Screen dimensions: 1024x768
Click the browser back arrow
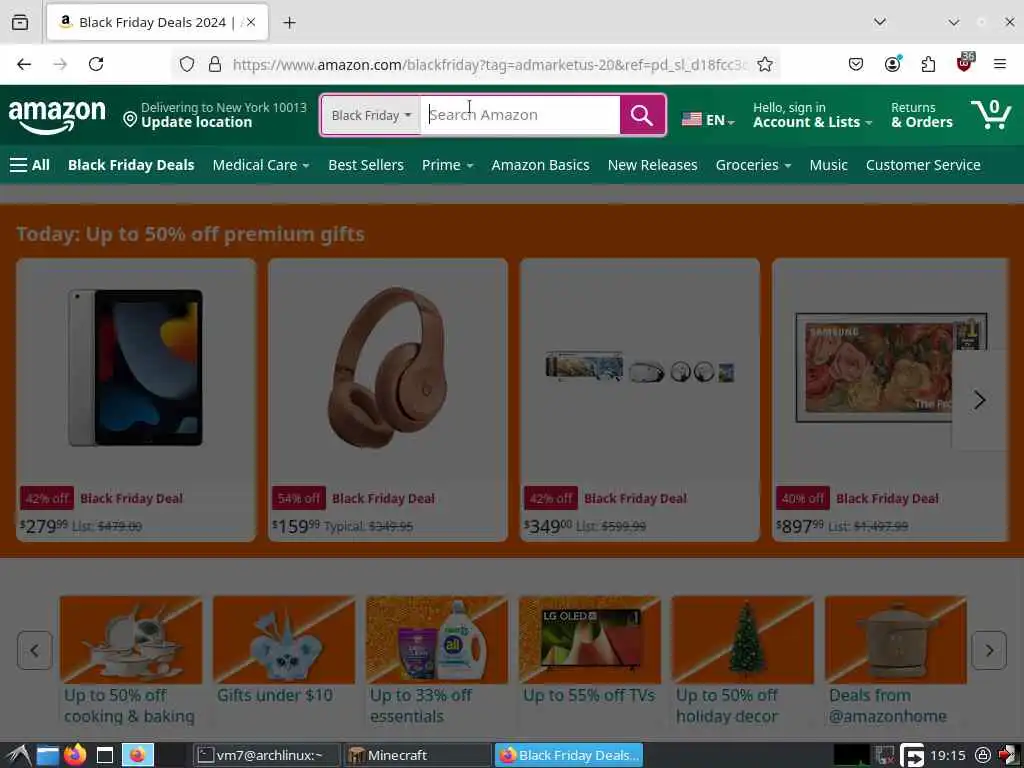(x=24, y=64)
